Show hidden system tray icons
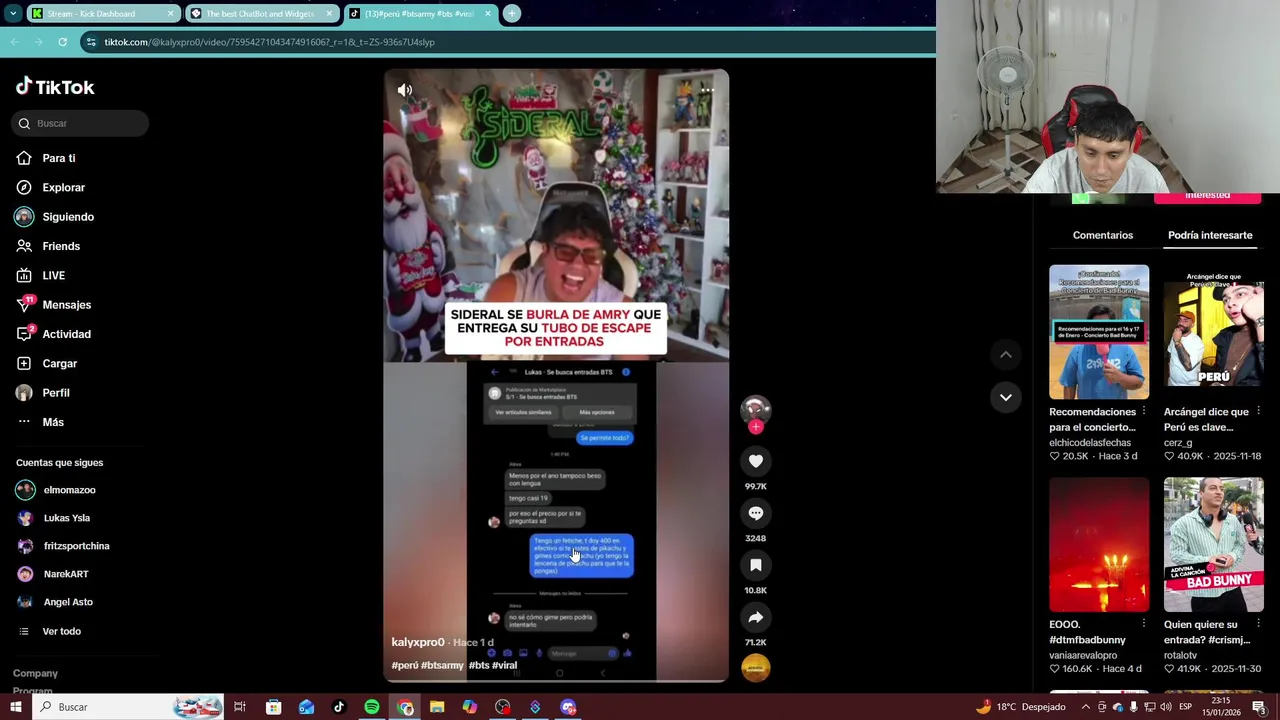1280x720 pixels. point(1086,707)
